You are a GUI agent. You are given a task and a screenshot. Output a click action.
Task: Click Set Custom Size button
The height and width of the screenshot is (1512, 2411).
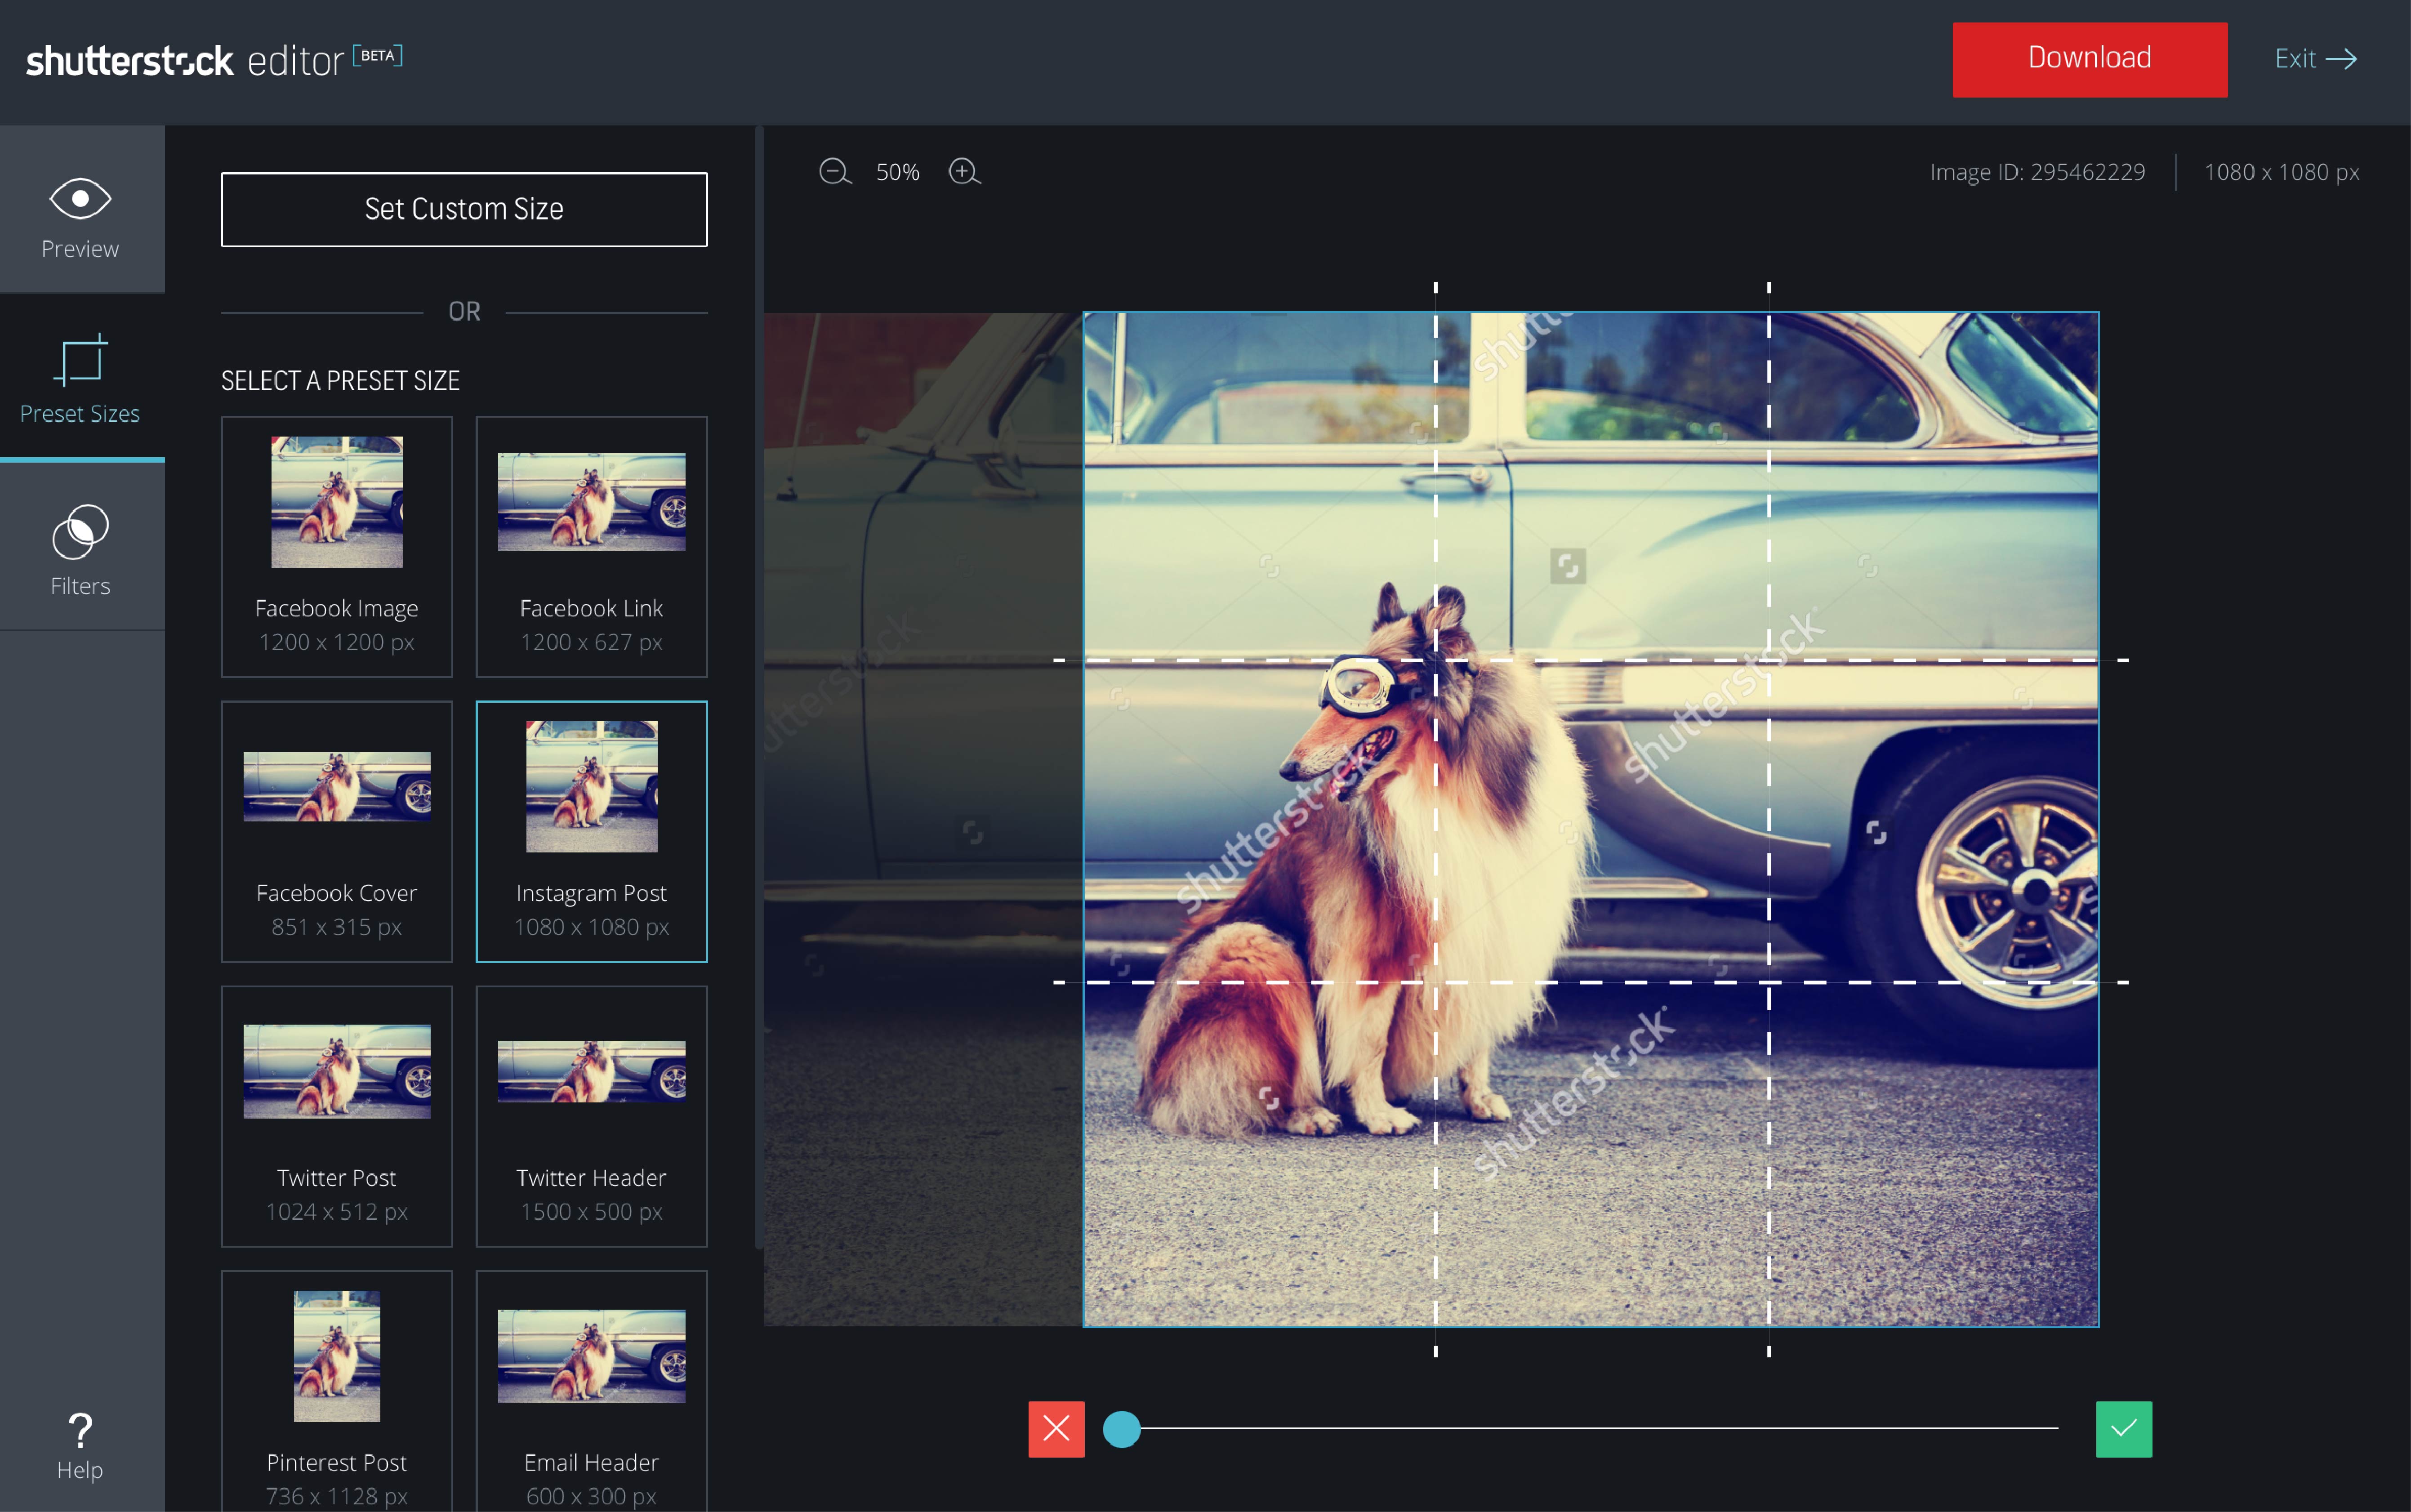464,209
